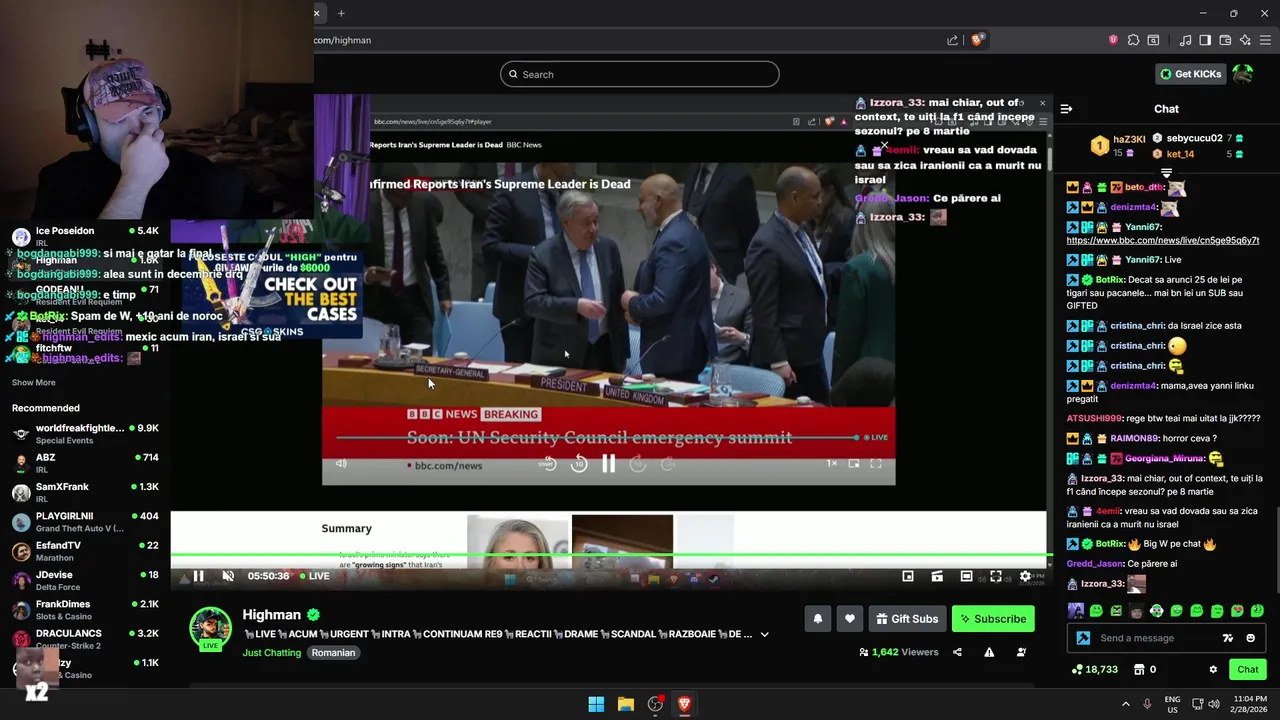Open emote picker smiley icon
1280x720 pixels.
[x=1250, y=638]
